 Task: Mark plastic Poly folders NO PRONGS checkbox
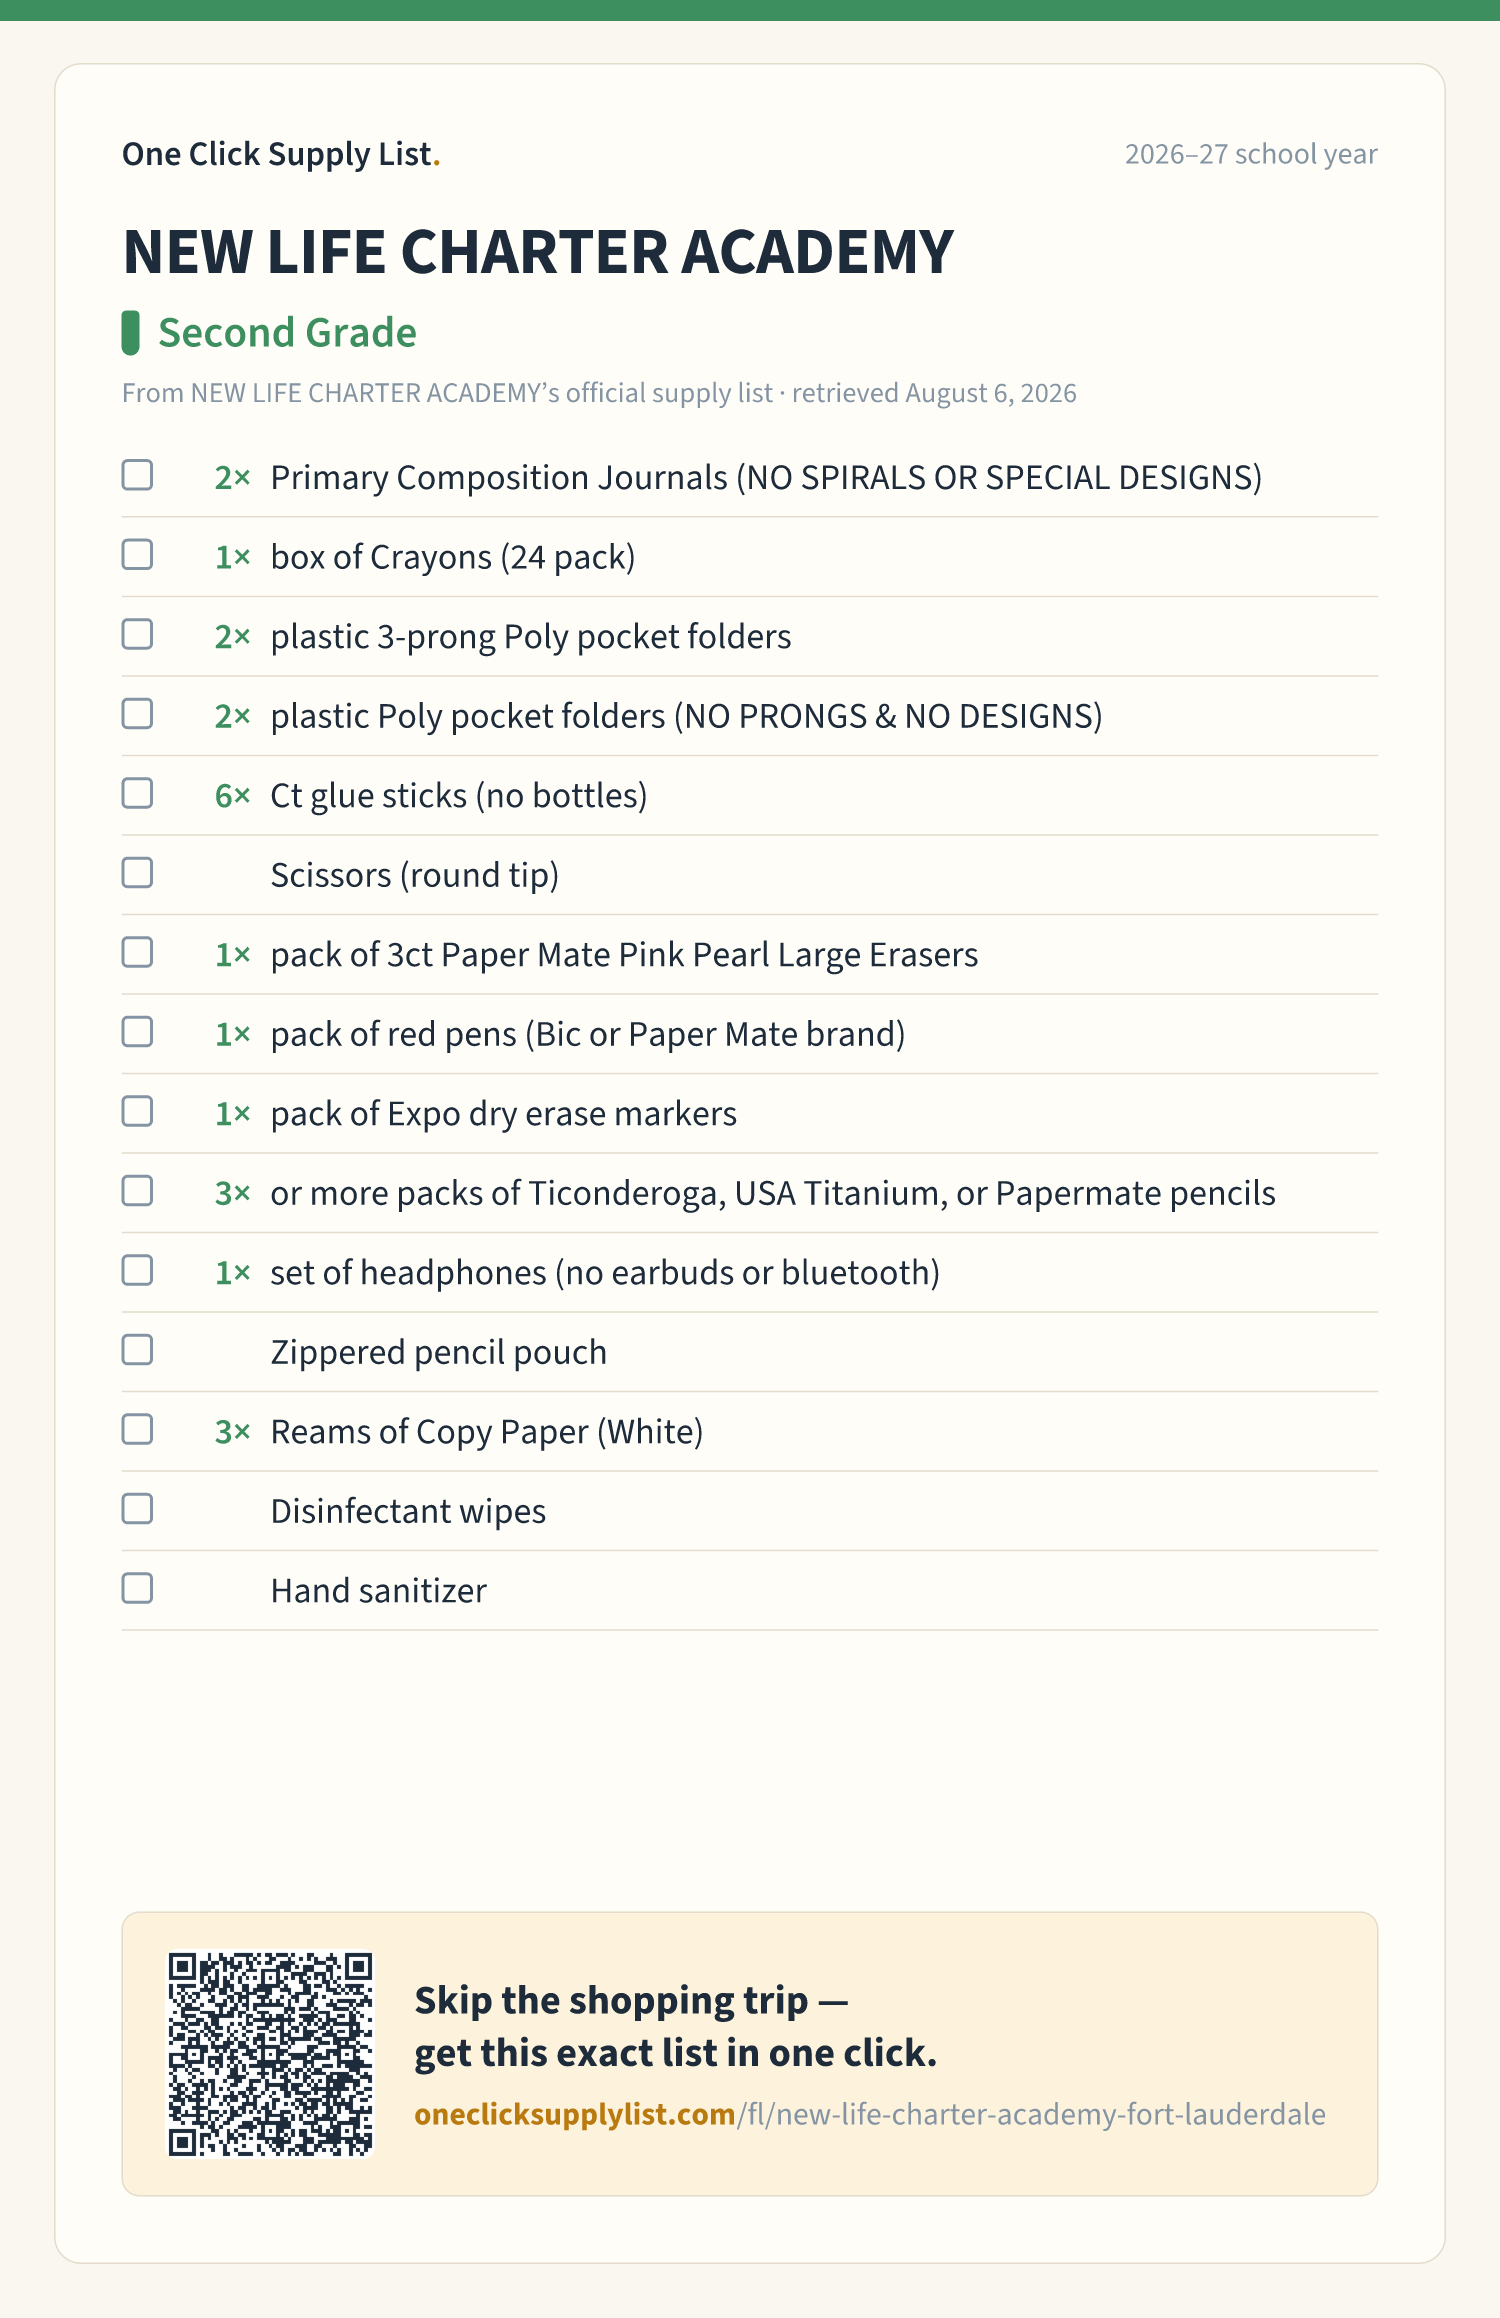click(x=137, y=714)
